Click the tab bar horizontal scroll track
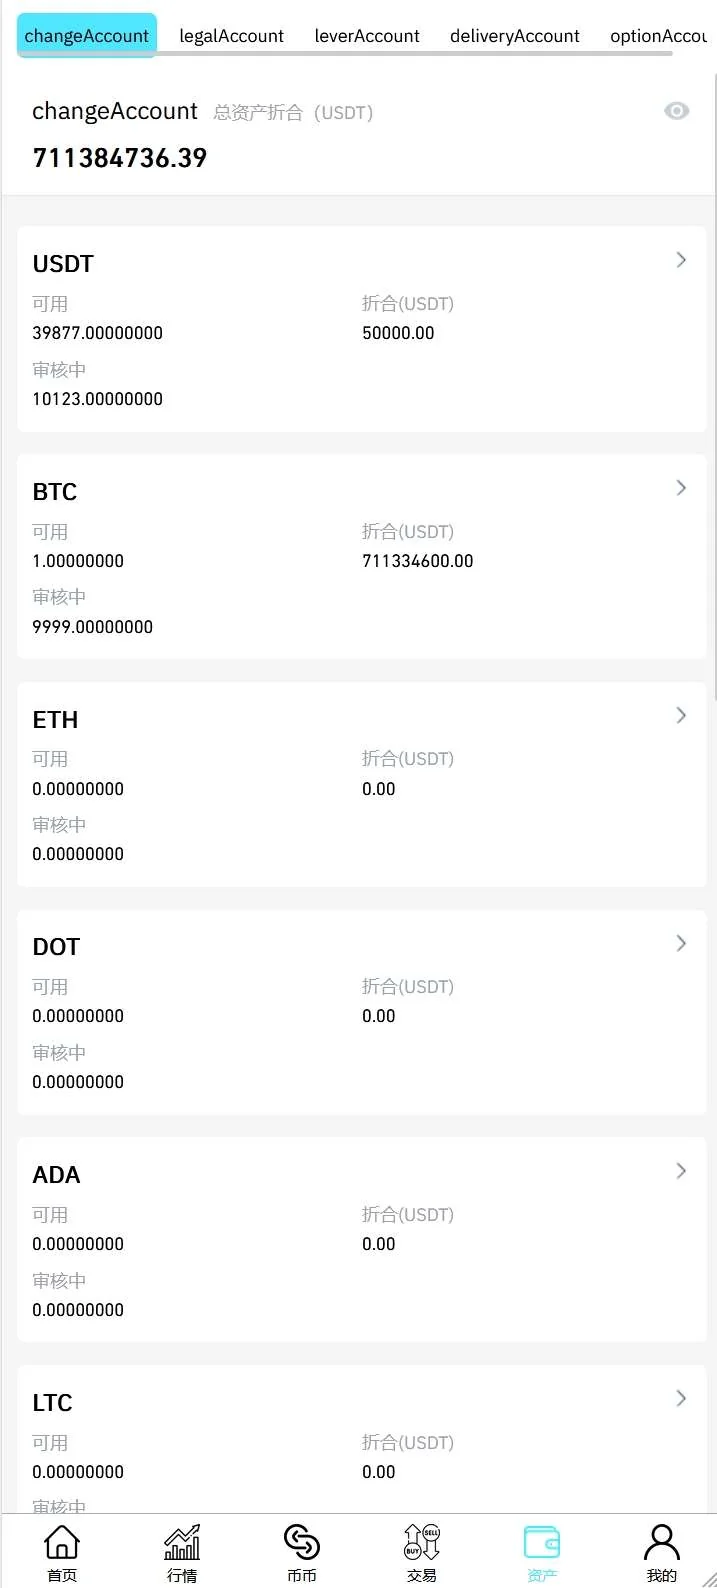The image size is (717, 1588). tap(420, 54)
